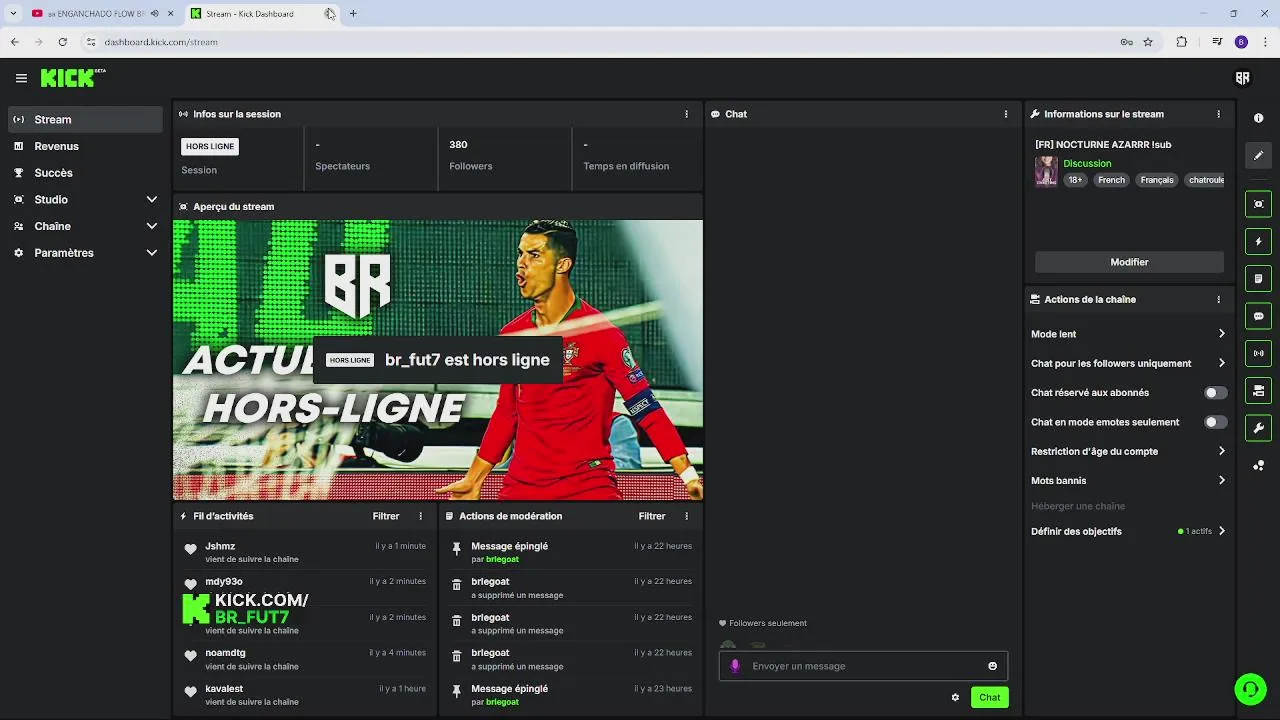Select Succès in left sidebar
Screen dimensions: 1280x720
click(x=85, y=173)
